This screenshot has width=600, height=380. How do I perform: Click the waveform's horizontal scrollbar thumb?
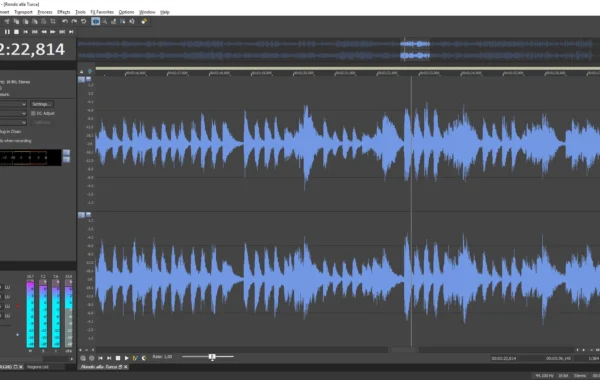click(404, 350)
